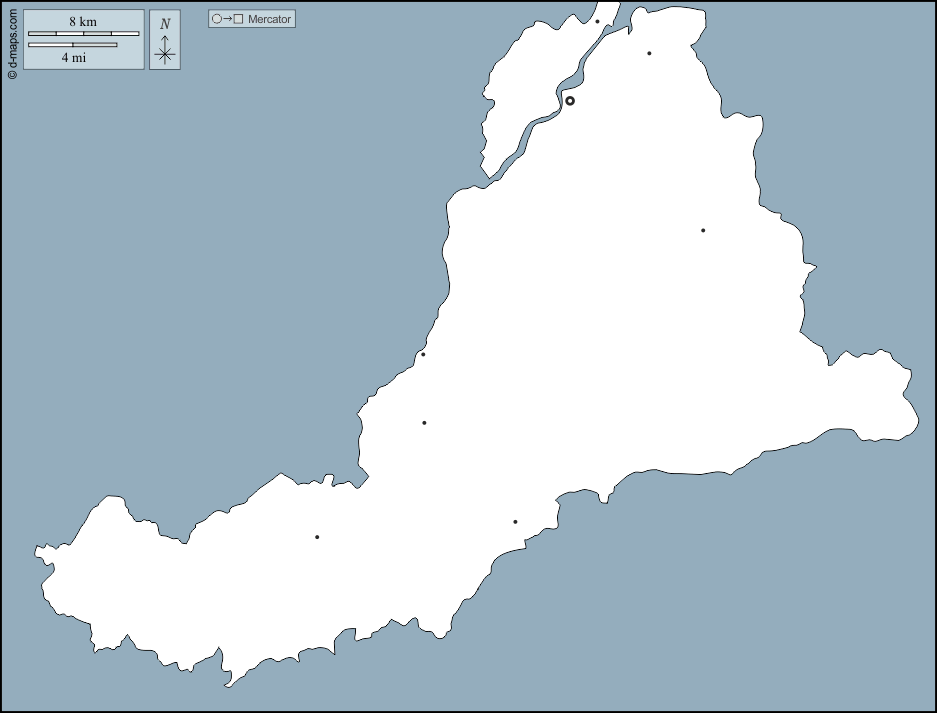Click the square icon beside Mercator
This screenshot has width=937, height=713.
238,19
